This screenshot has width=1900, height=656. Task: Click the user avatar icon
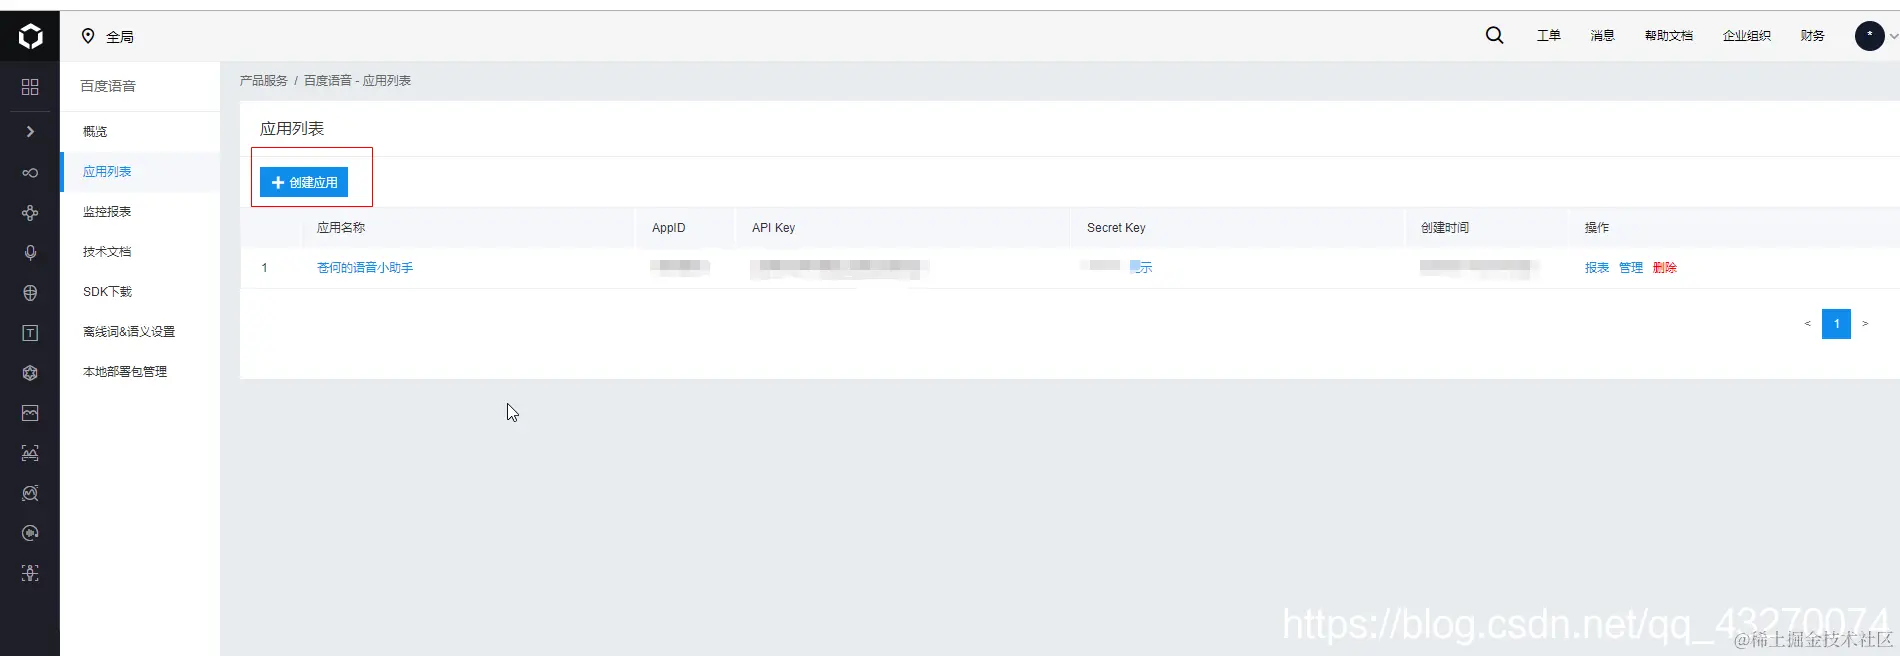(x=1869, y=36)
